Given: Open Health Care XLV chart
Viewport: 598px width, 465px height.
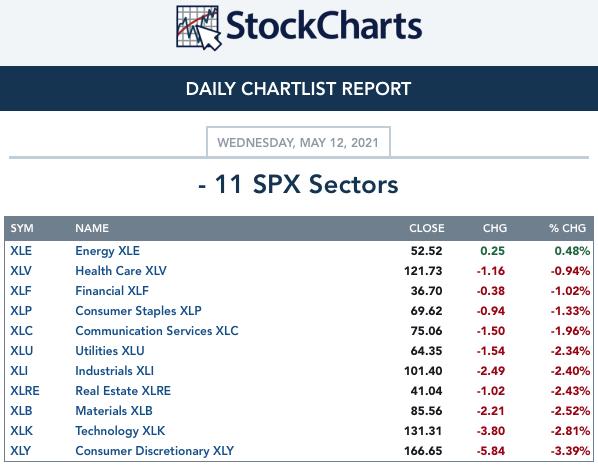Looking at the screenshot, I should click(x=121, y=271).
